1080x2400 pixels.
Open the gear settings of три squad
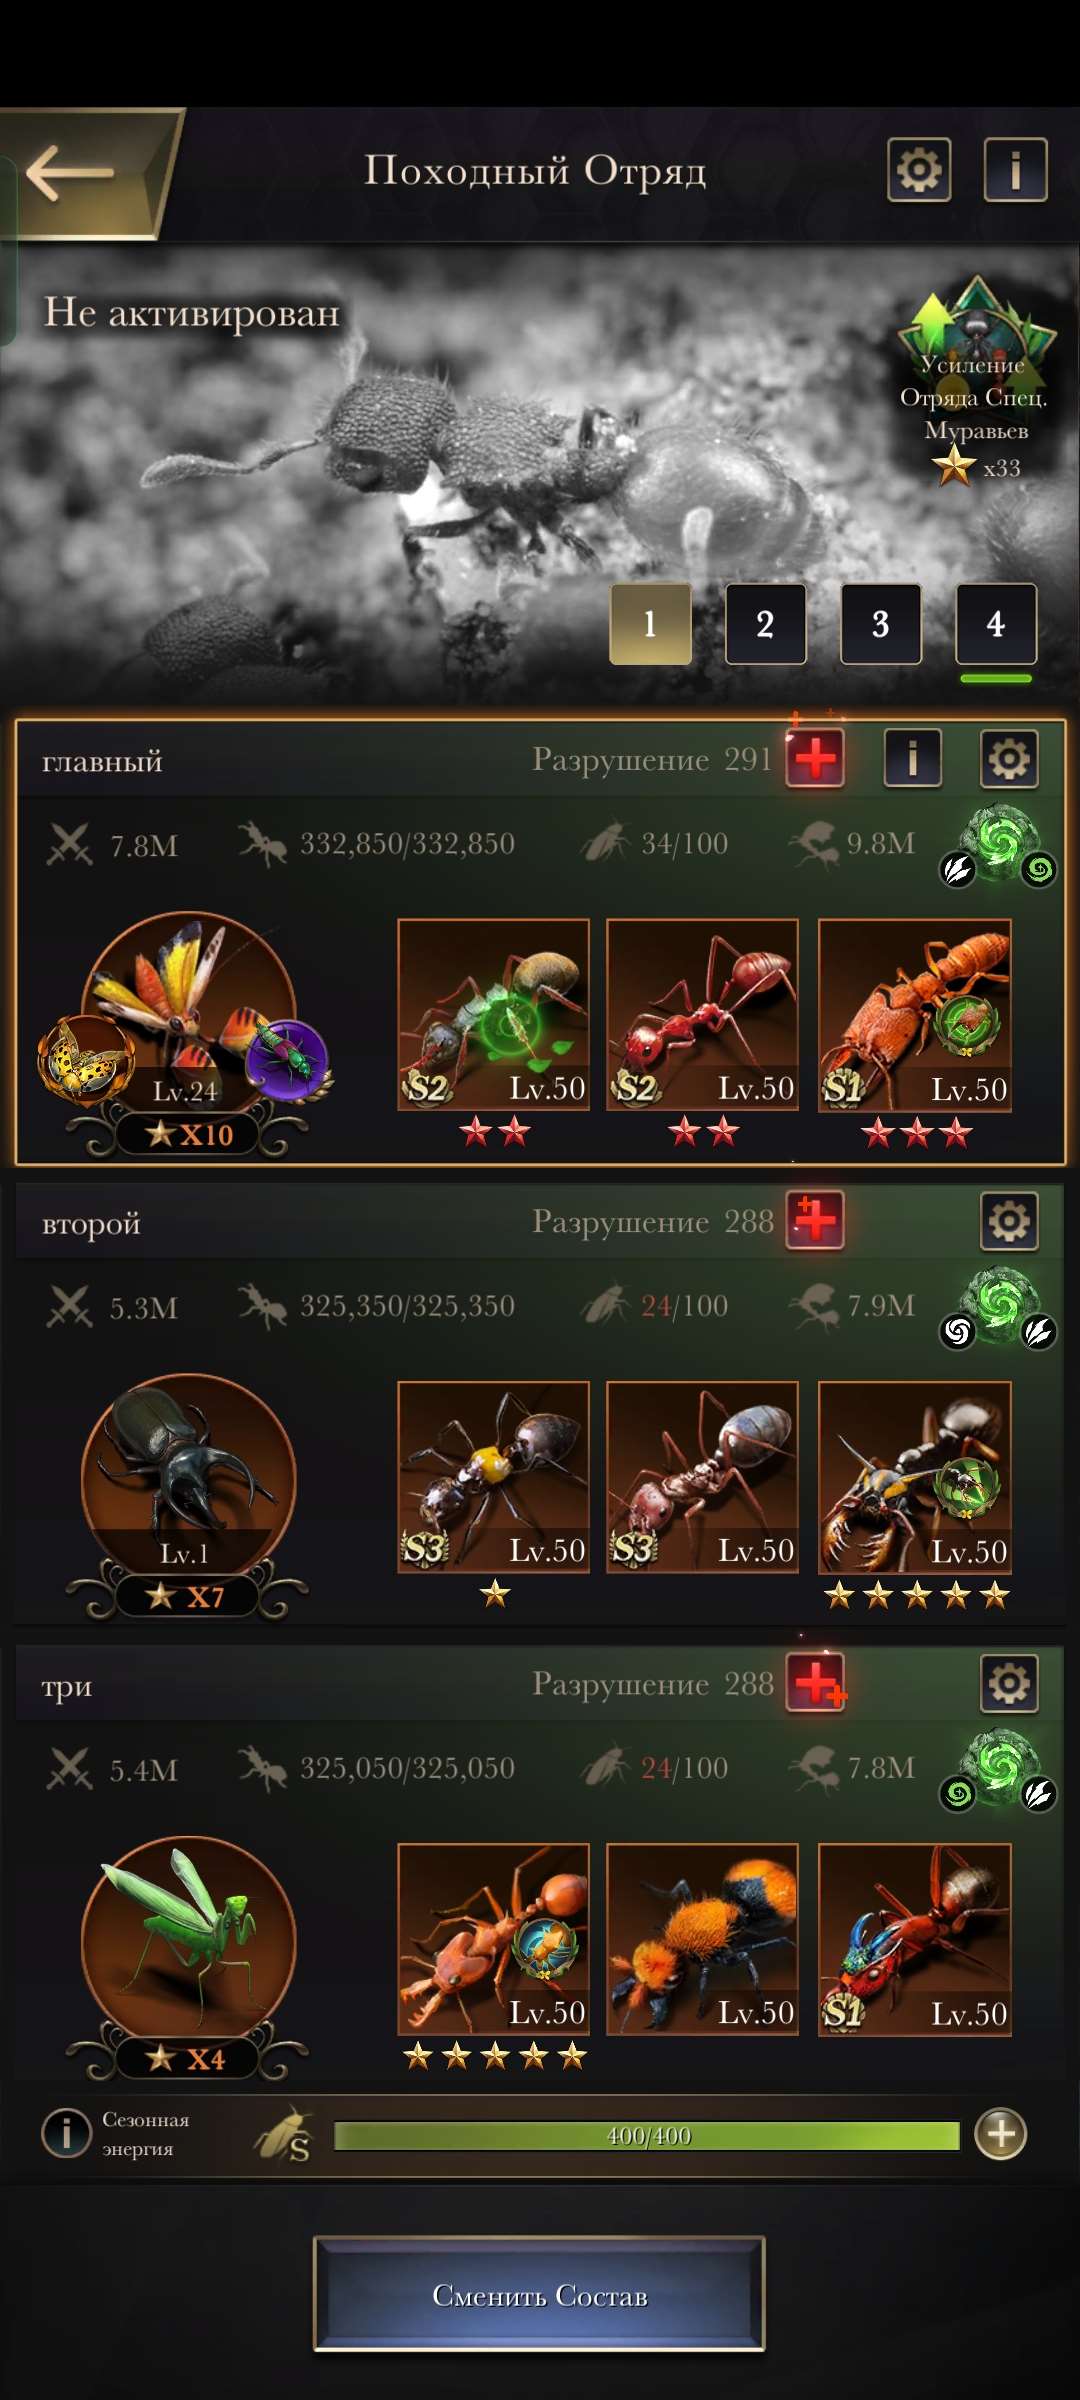[x=1009, y=1683]
